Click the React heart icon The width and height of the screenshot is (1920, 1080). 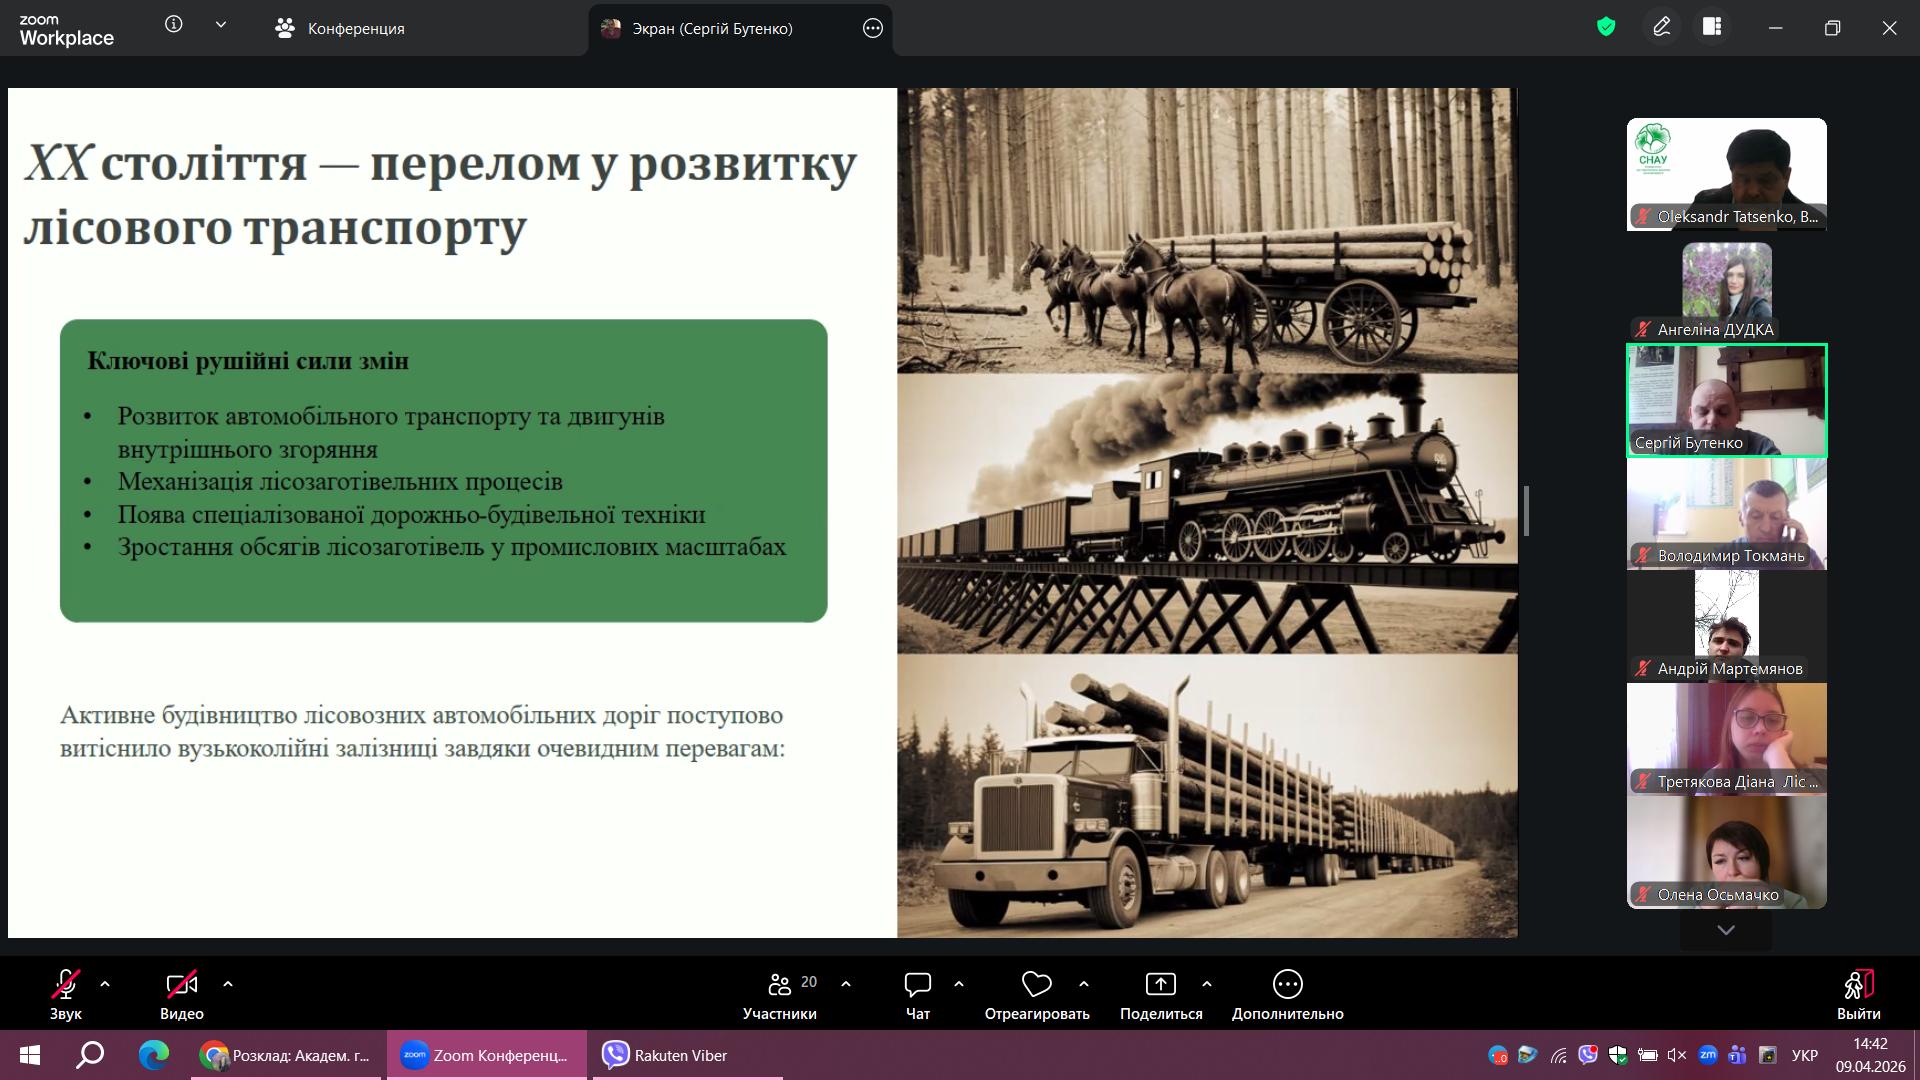[x=1036, y=985]
